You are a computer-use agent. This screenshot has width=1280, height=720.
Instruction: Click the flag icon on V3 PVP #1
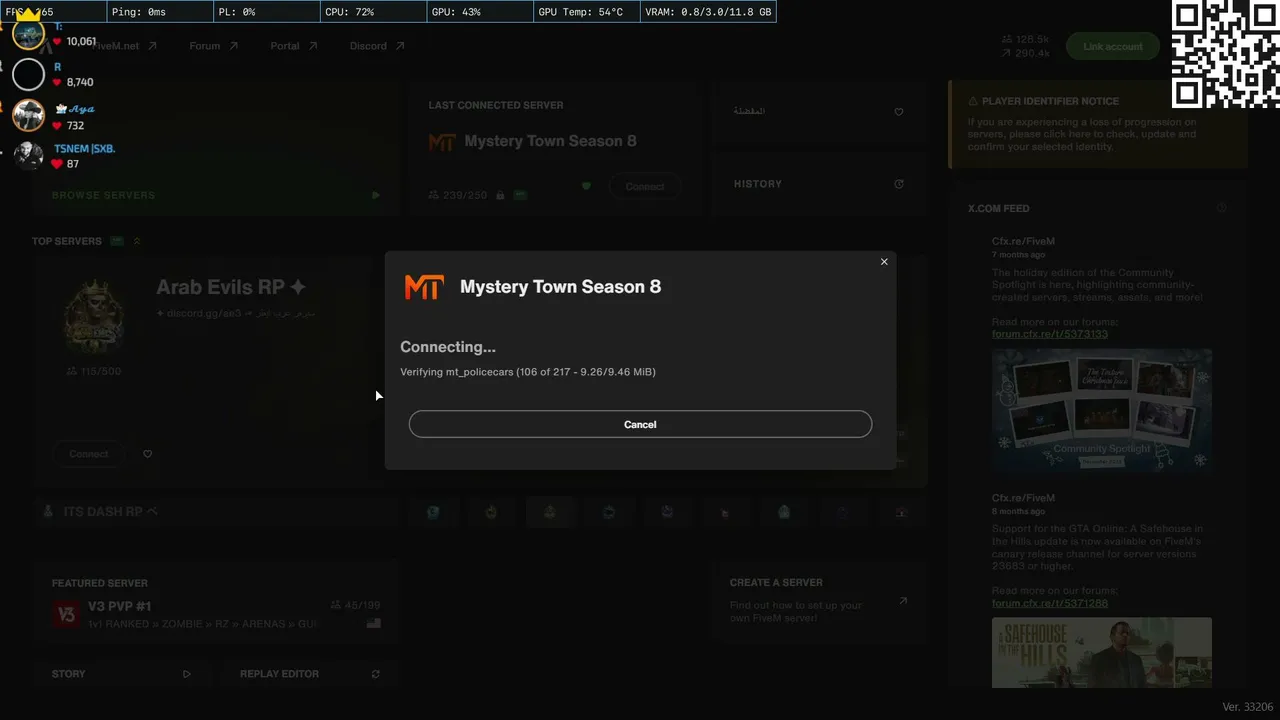point(374,623)
